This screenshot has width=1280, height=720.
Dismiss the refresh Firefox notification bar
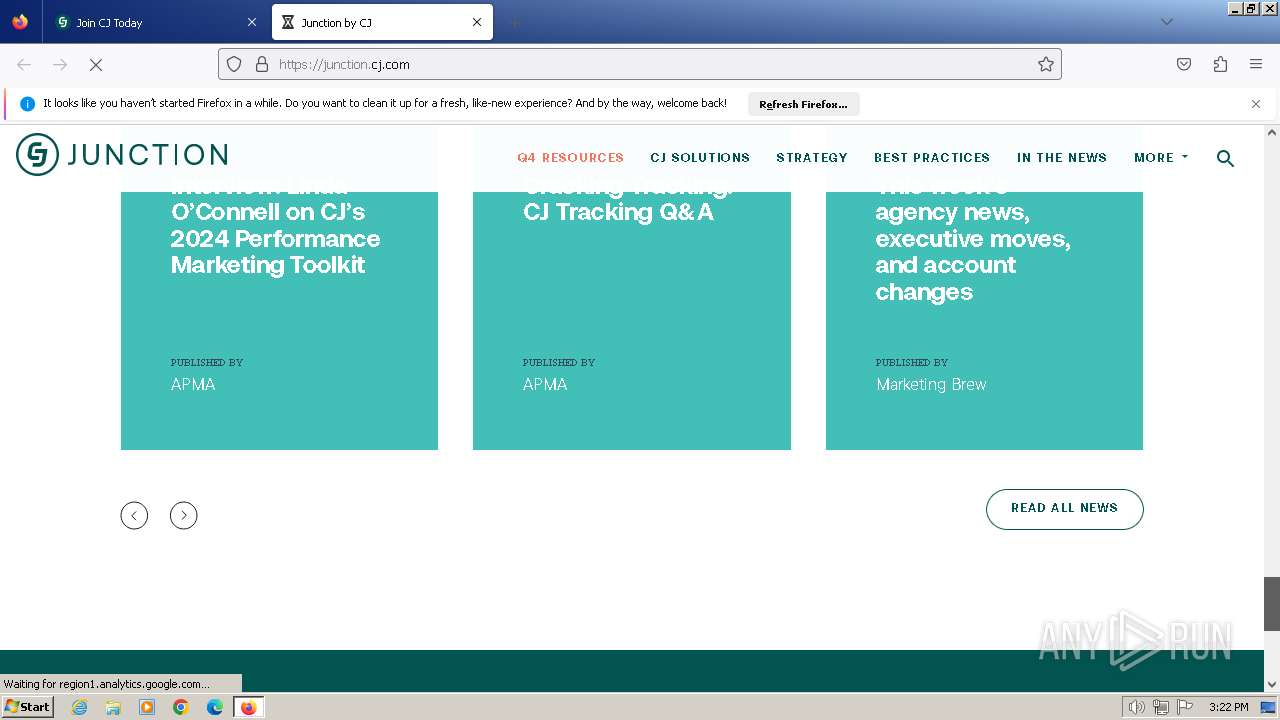click(1256, 104)
